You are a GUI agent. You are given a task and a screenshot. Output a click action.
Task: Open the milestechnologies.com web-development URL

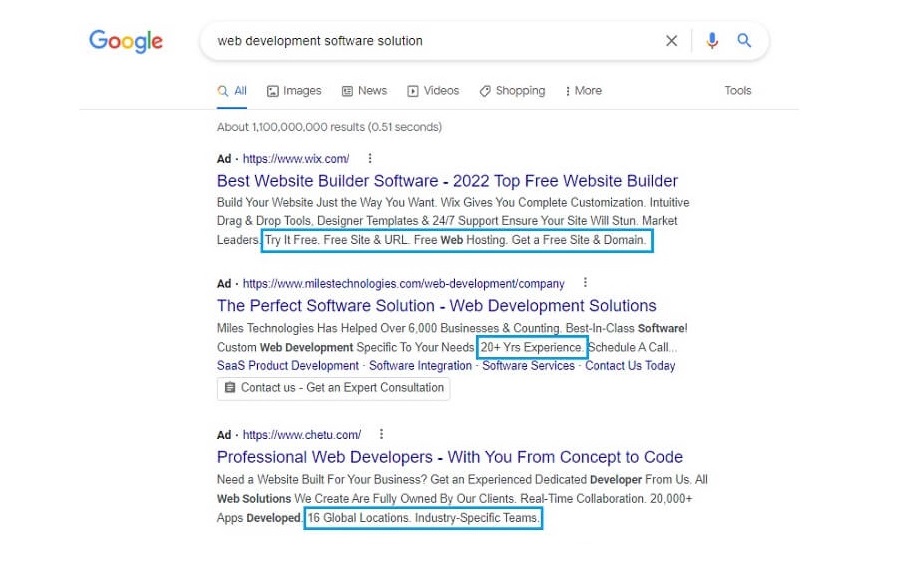[x=403, y=283]
